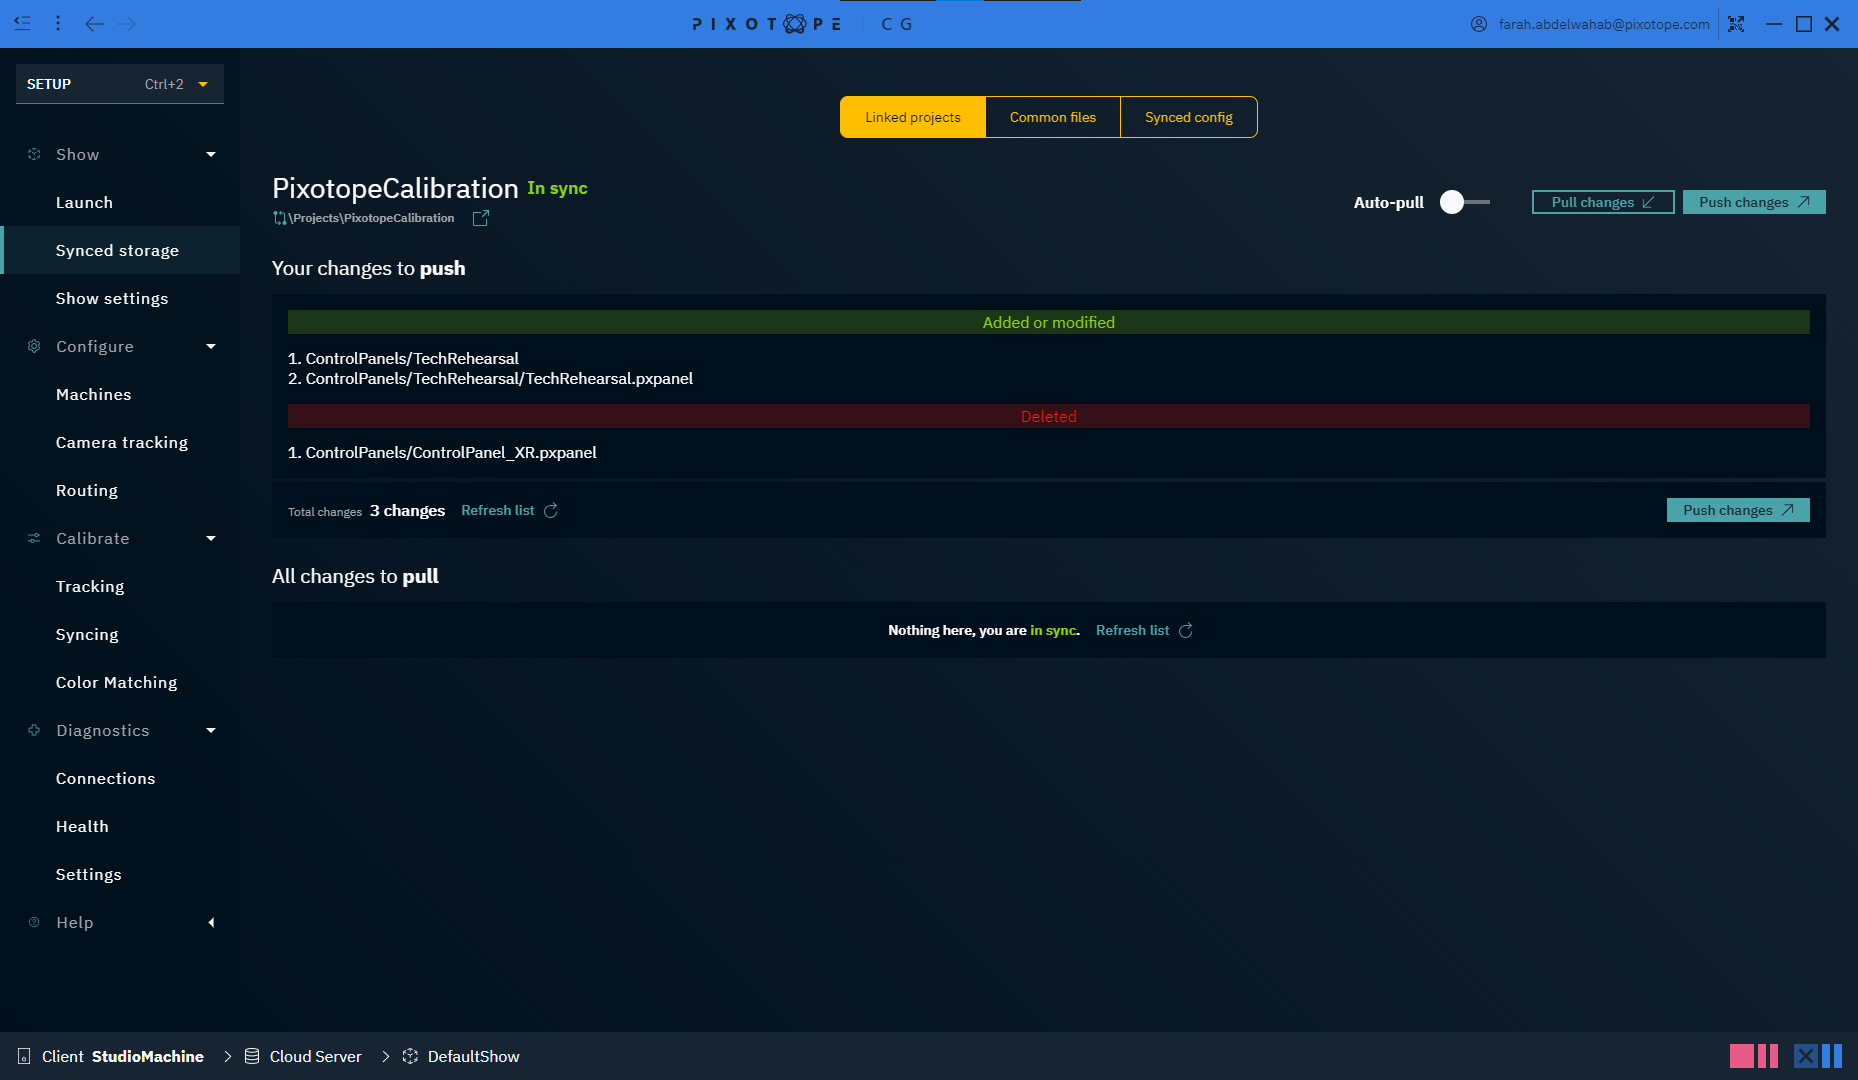
Task: Switch to Synced config tab
Action: pyautogui.click(x=1189, y=117)
